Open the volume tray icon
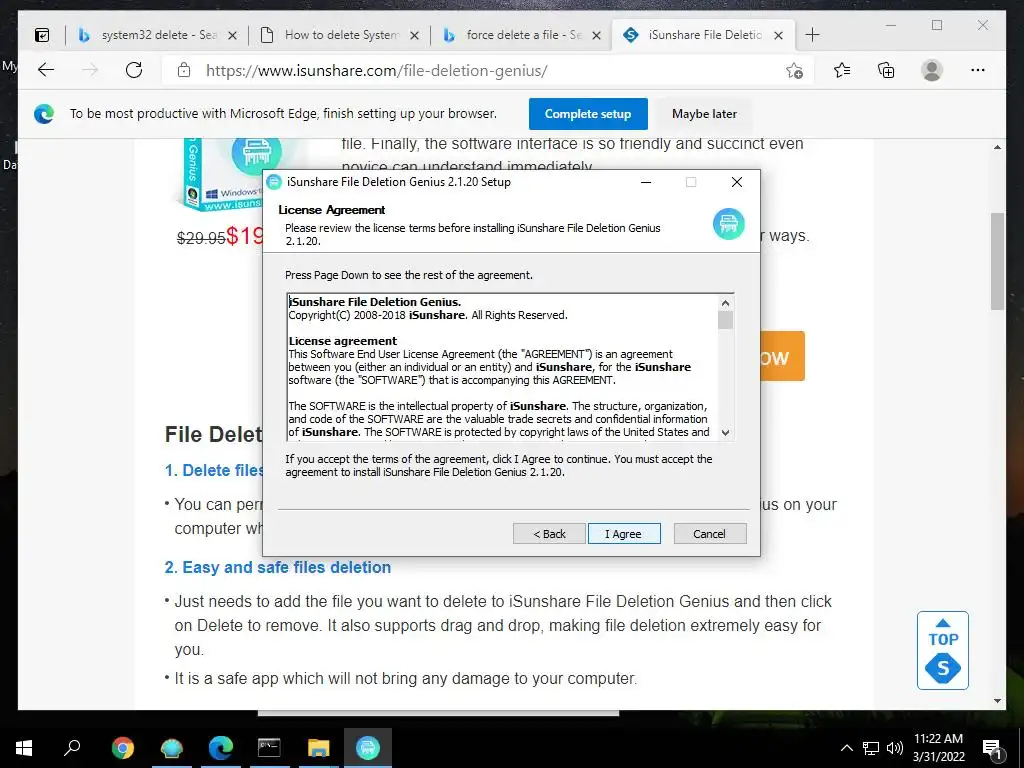 [x=894, y=748]
